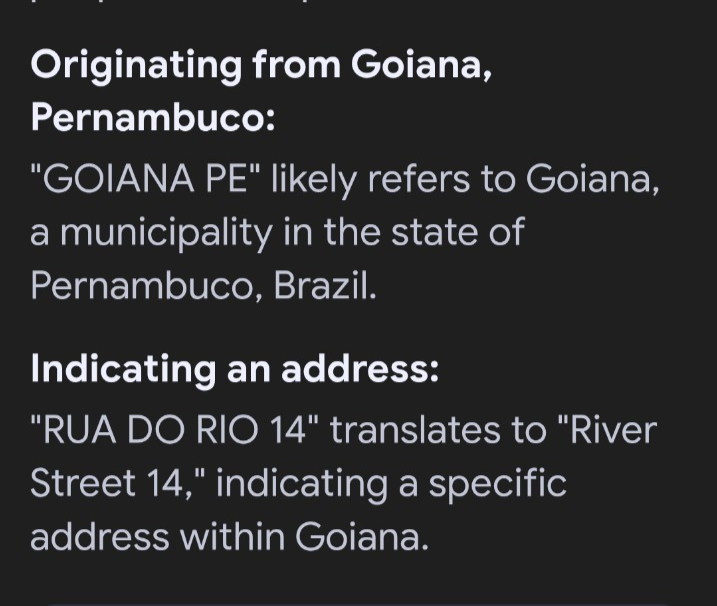Click the word "specific"

pyautogui.click(x=498, y=485)
